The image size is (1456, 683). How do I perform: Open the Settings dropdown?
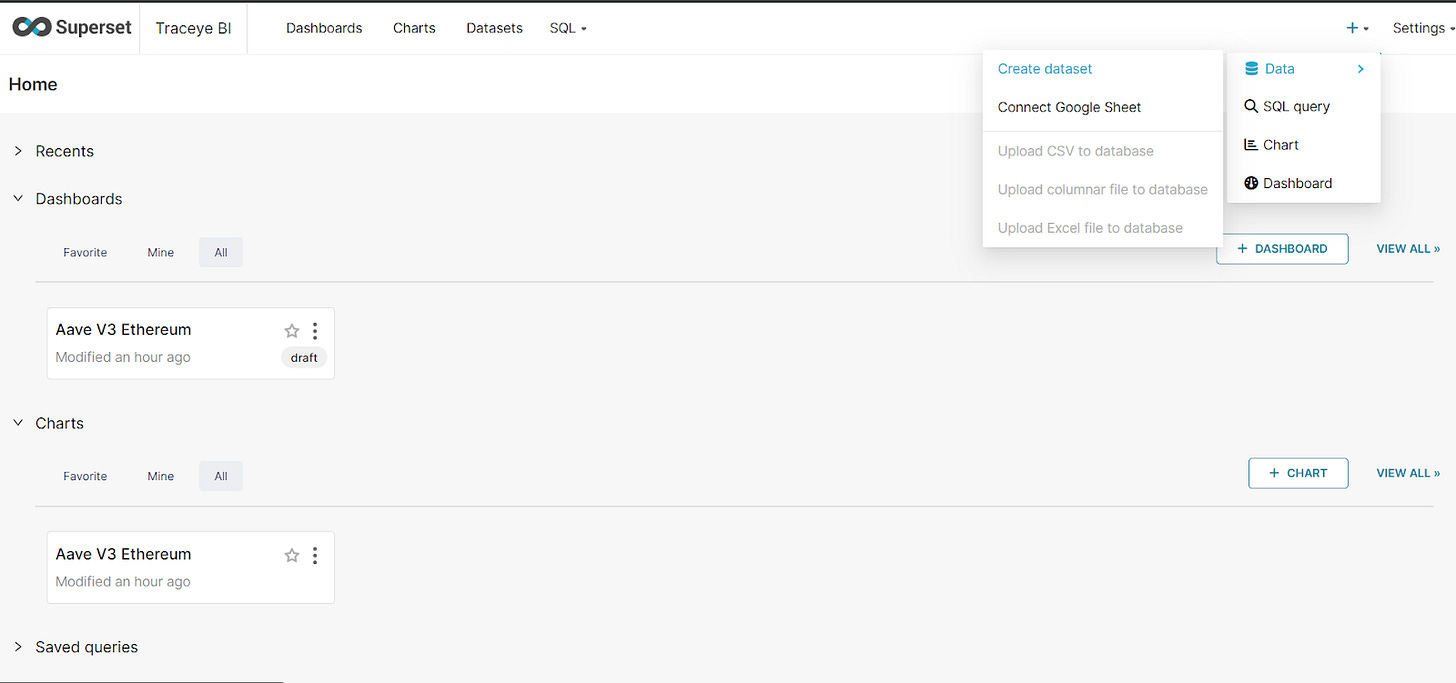[1423, 28]
